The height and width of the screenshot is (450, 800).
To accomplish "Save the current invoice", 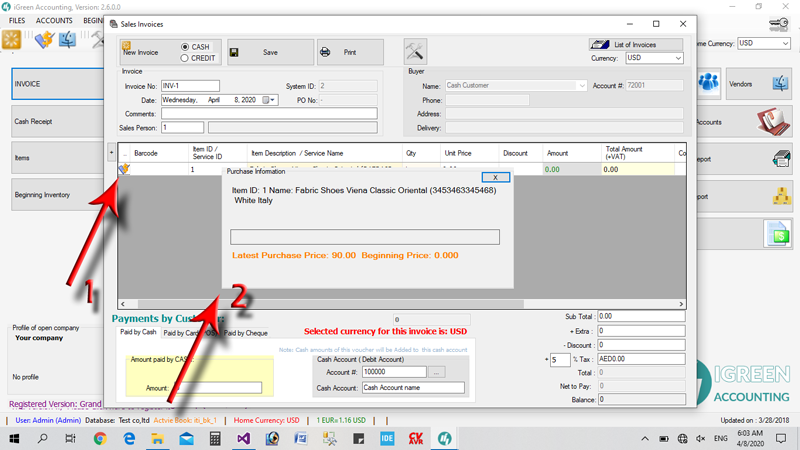I will coord(270,52).
